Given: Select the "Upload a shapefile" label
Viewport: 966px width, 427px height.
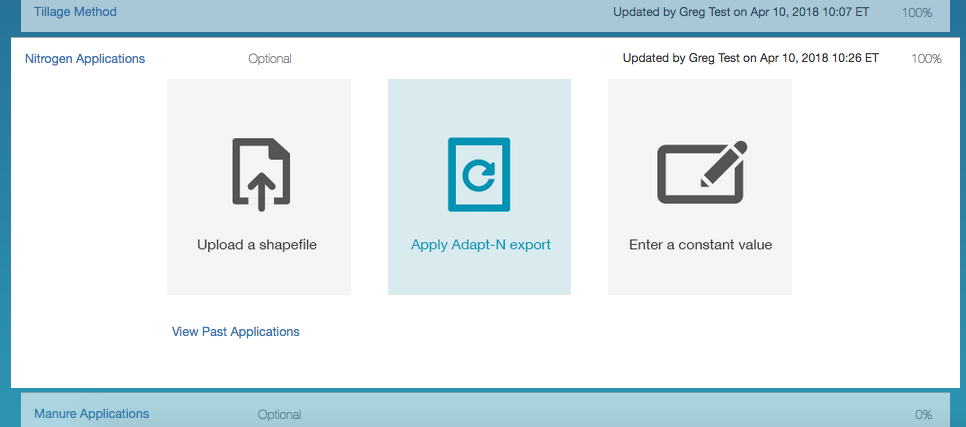Looking at the screenshot, I should [257, 244].
